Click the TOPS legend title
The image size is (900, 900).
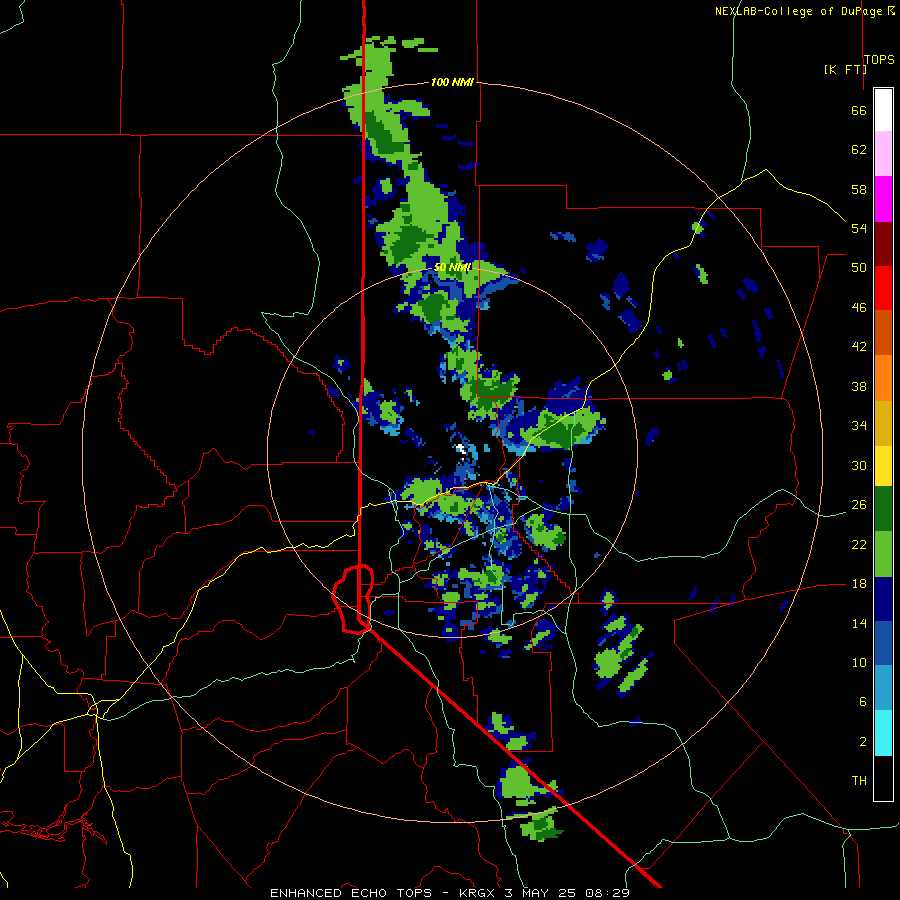tap(879, 59)
